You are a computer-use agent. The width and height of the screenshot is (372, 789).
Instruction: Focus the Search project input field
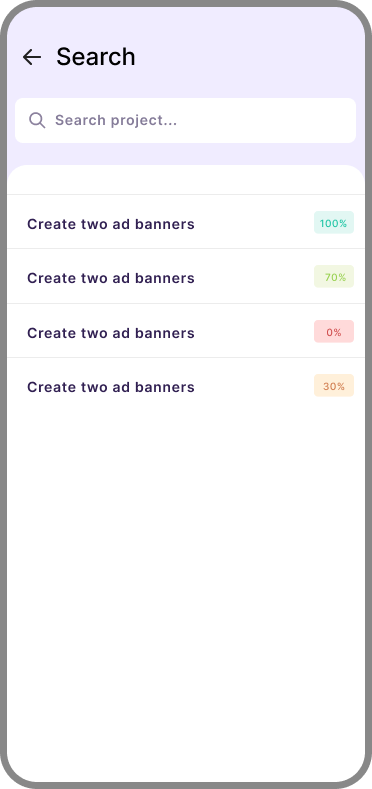click(185, 120)
